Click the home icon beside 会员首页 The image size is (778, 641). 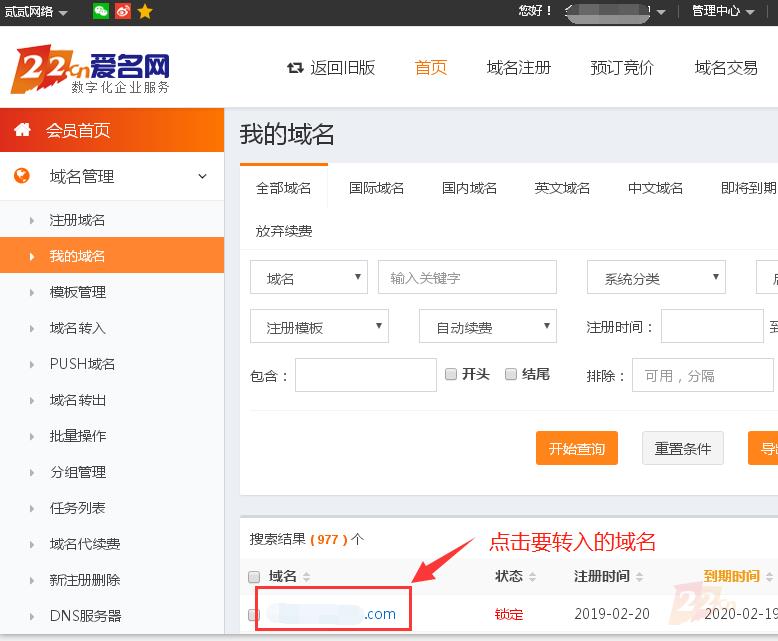[22, 130]
